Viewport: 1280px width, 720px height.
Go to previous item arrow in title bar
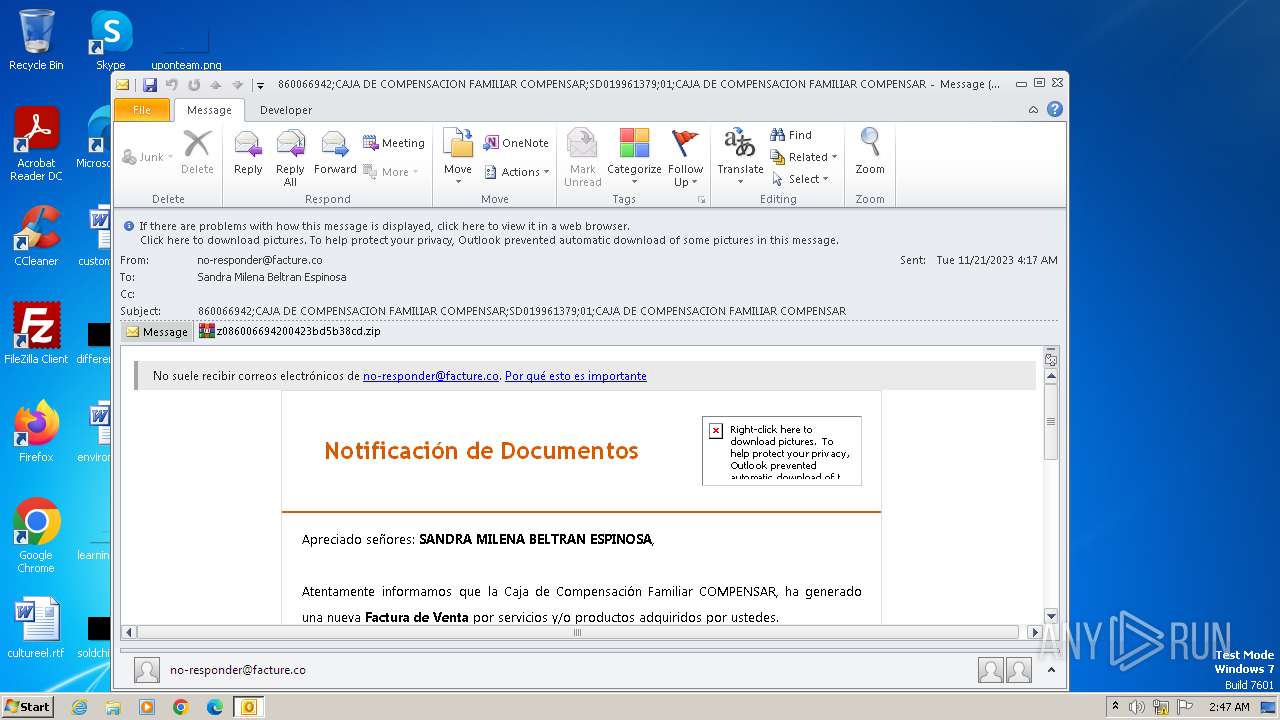coord(215,85)
